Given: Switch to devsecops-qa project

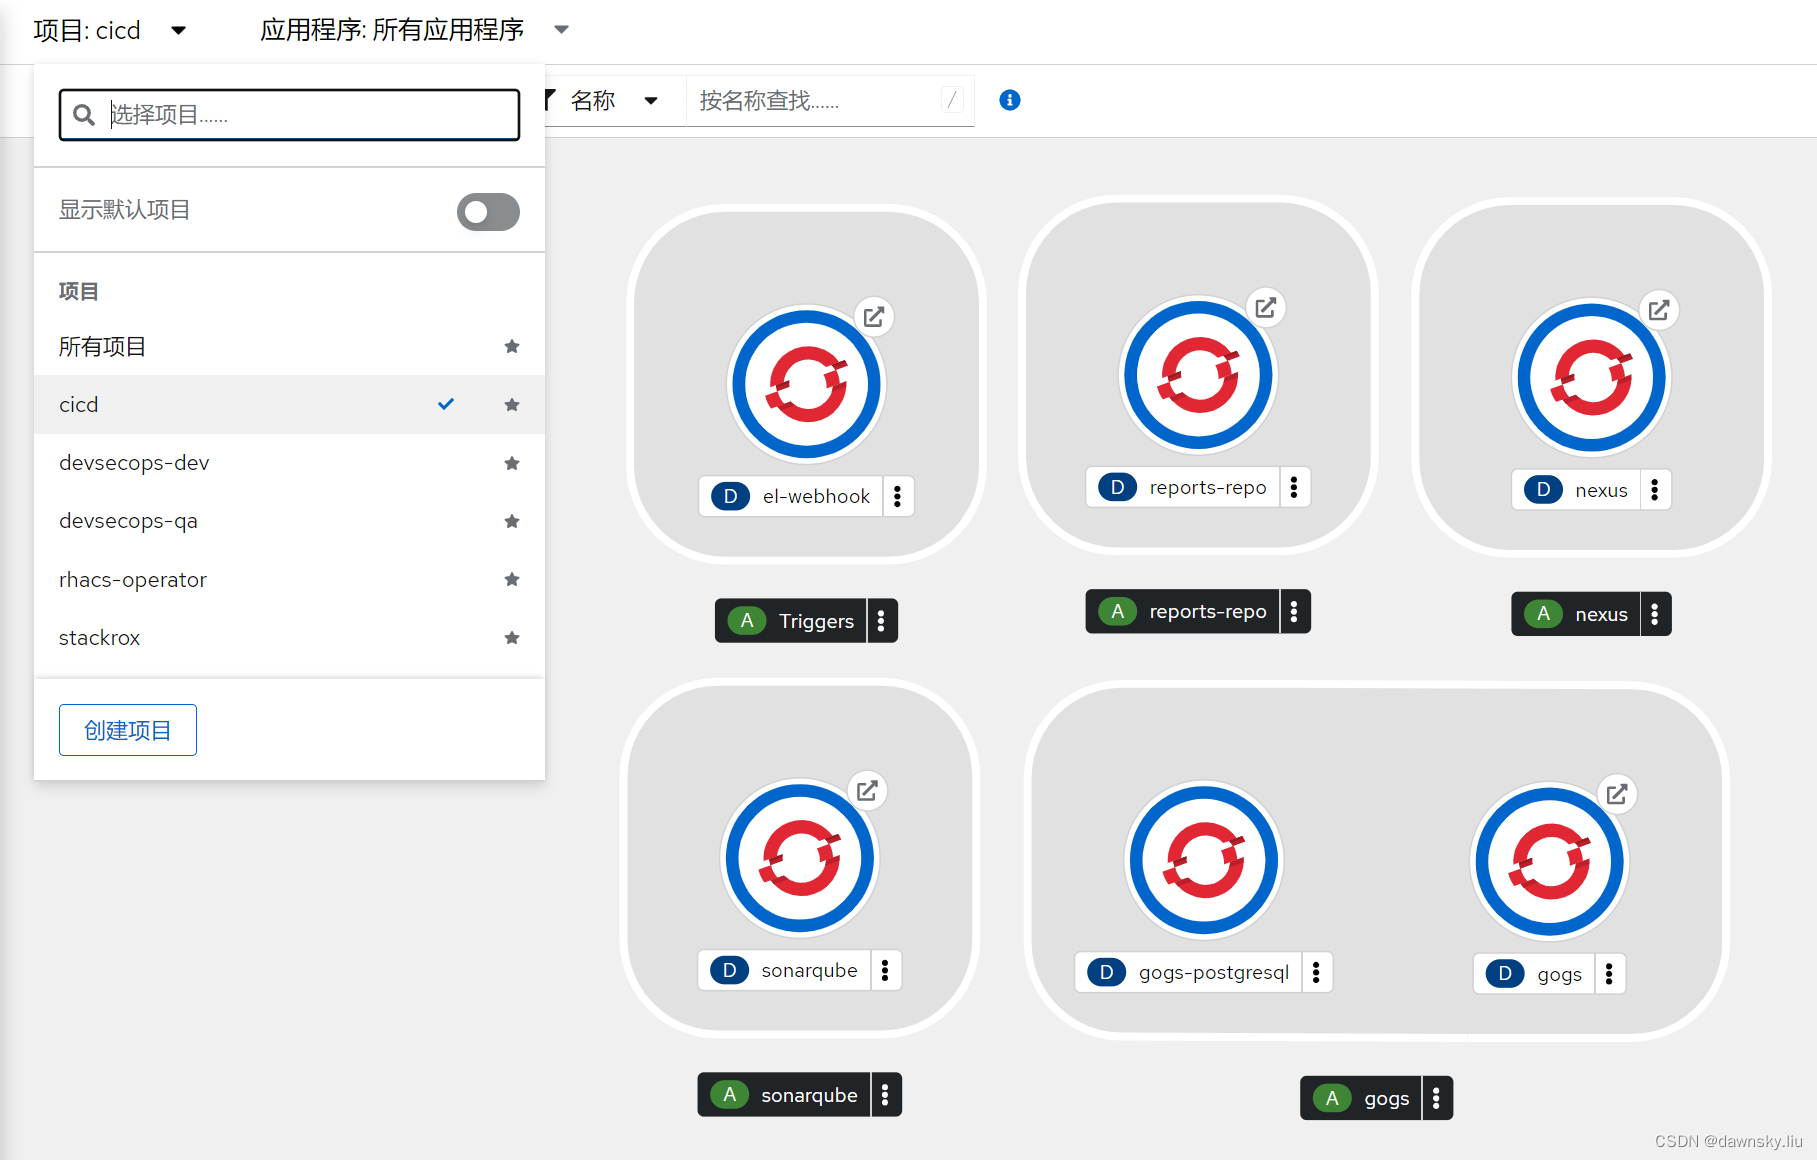Looking at the screenshot, I should (x=289, y=521).
